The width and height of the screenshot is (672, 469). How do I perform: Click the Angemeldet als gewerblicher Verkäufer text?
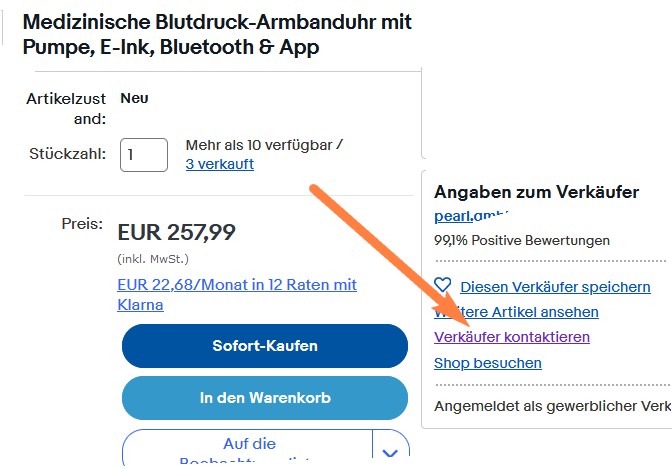(552, 406)
